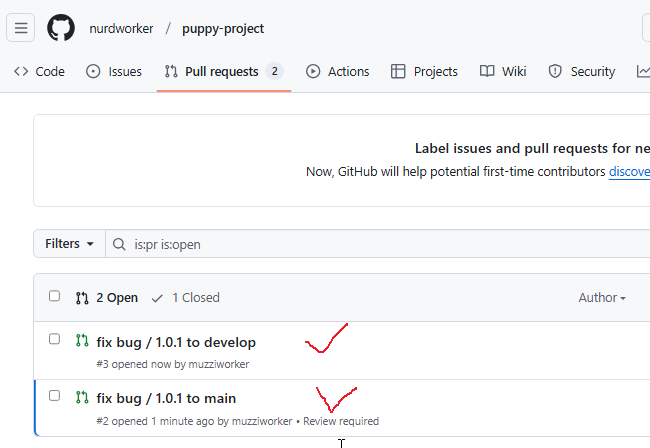The width and height of the screenshot is (650, 448).
Task: Open the puppy-project repository link
Action: [223, 29]
